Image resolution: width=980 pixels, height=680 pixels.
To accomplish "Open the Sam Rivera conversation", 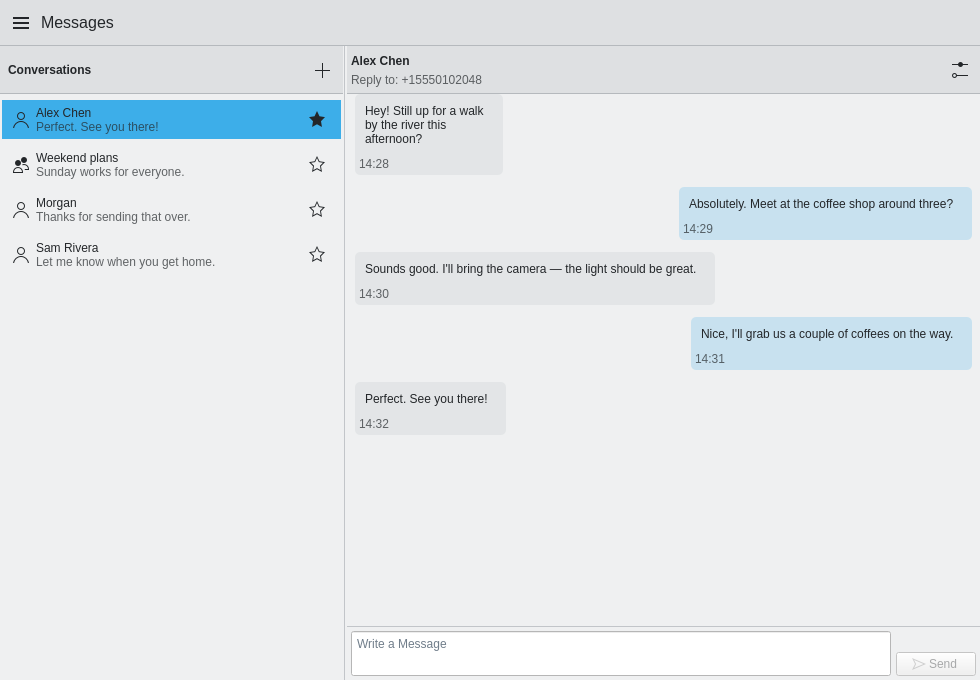I will [171, 254].
